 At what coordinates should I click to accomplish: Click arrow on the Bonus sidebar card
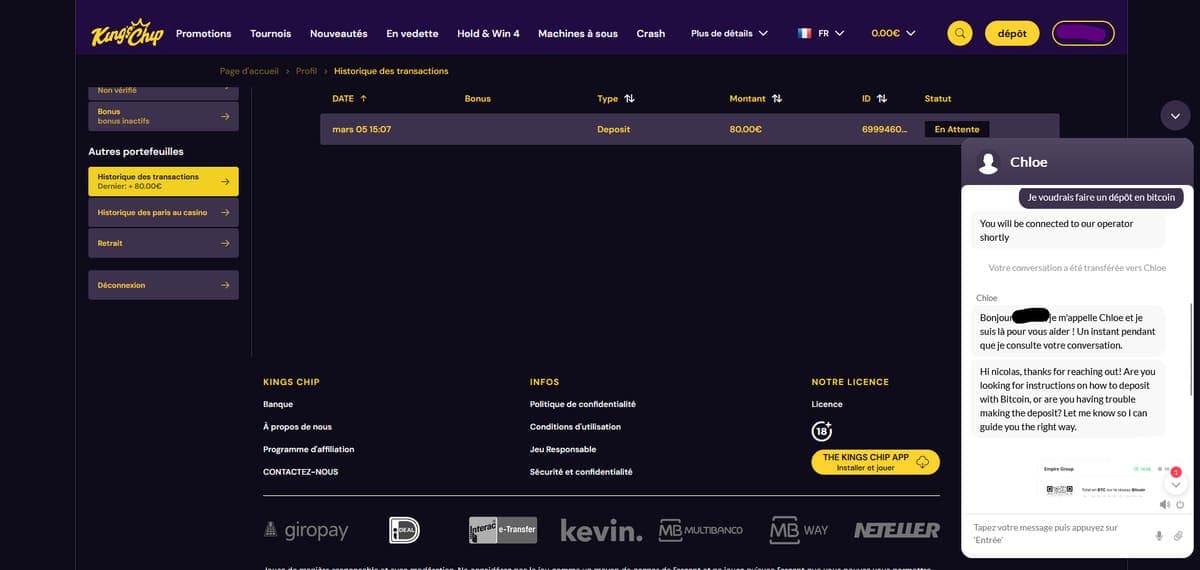coord(225,116)
